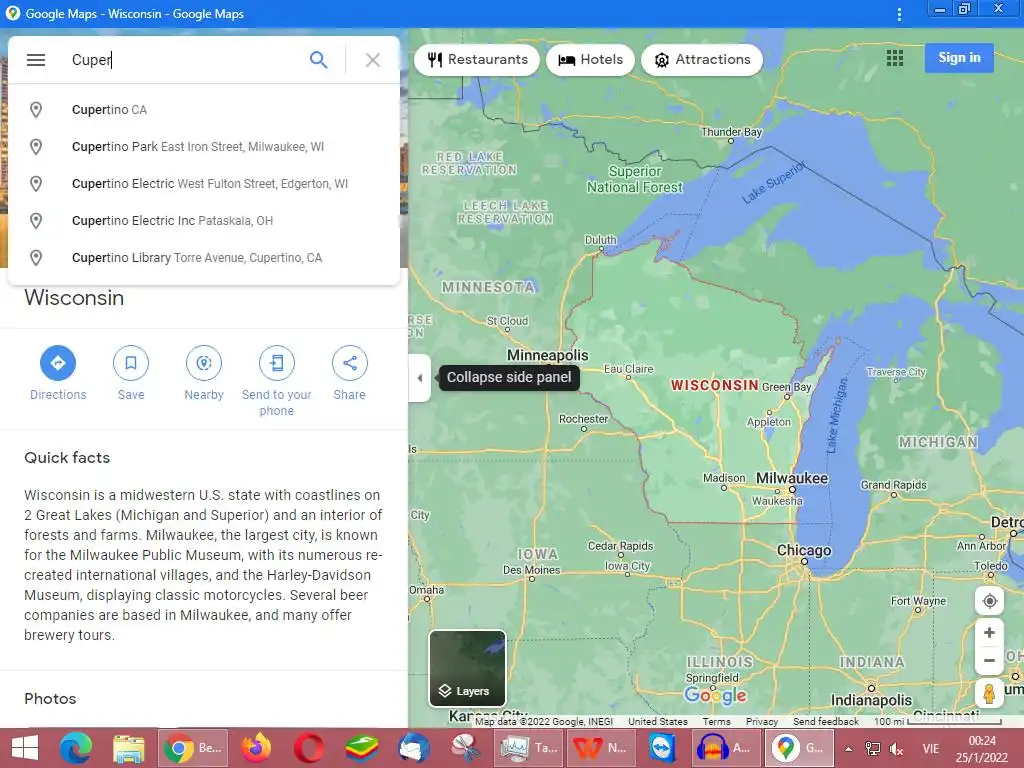Click Superior National Forest label

(634, 180)
